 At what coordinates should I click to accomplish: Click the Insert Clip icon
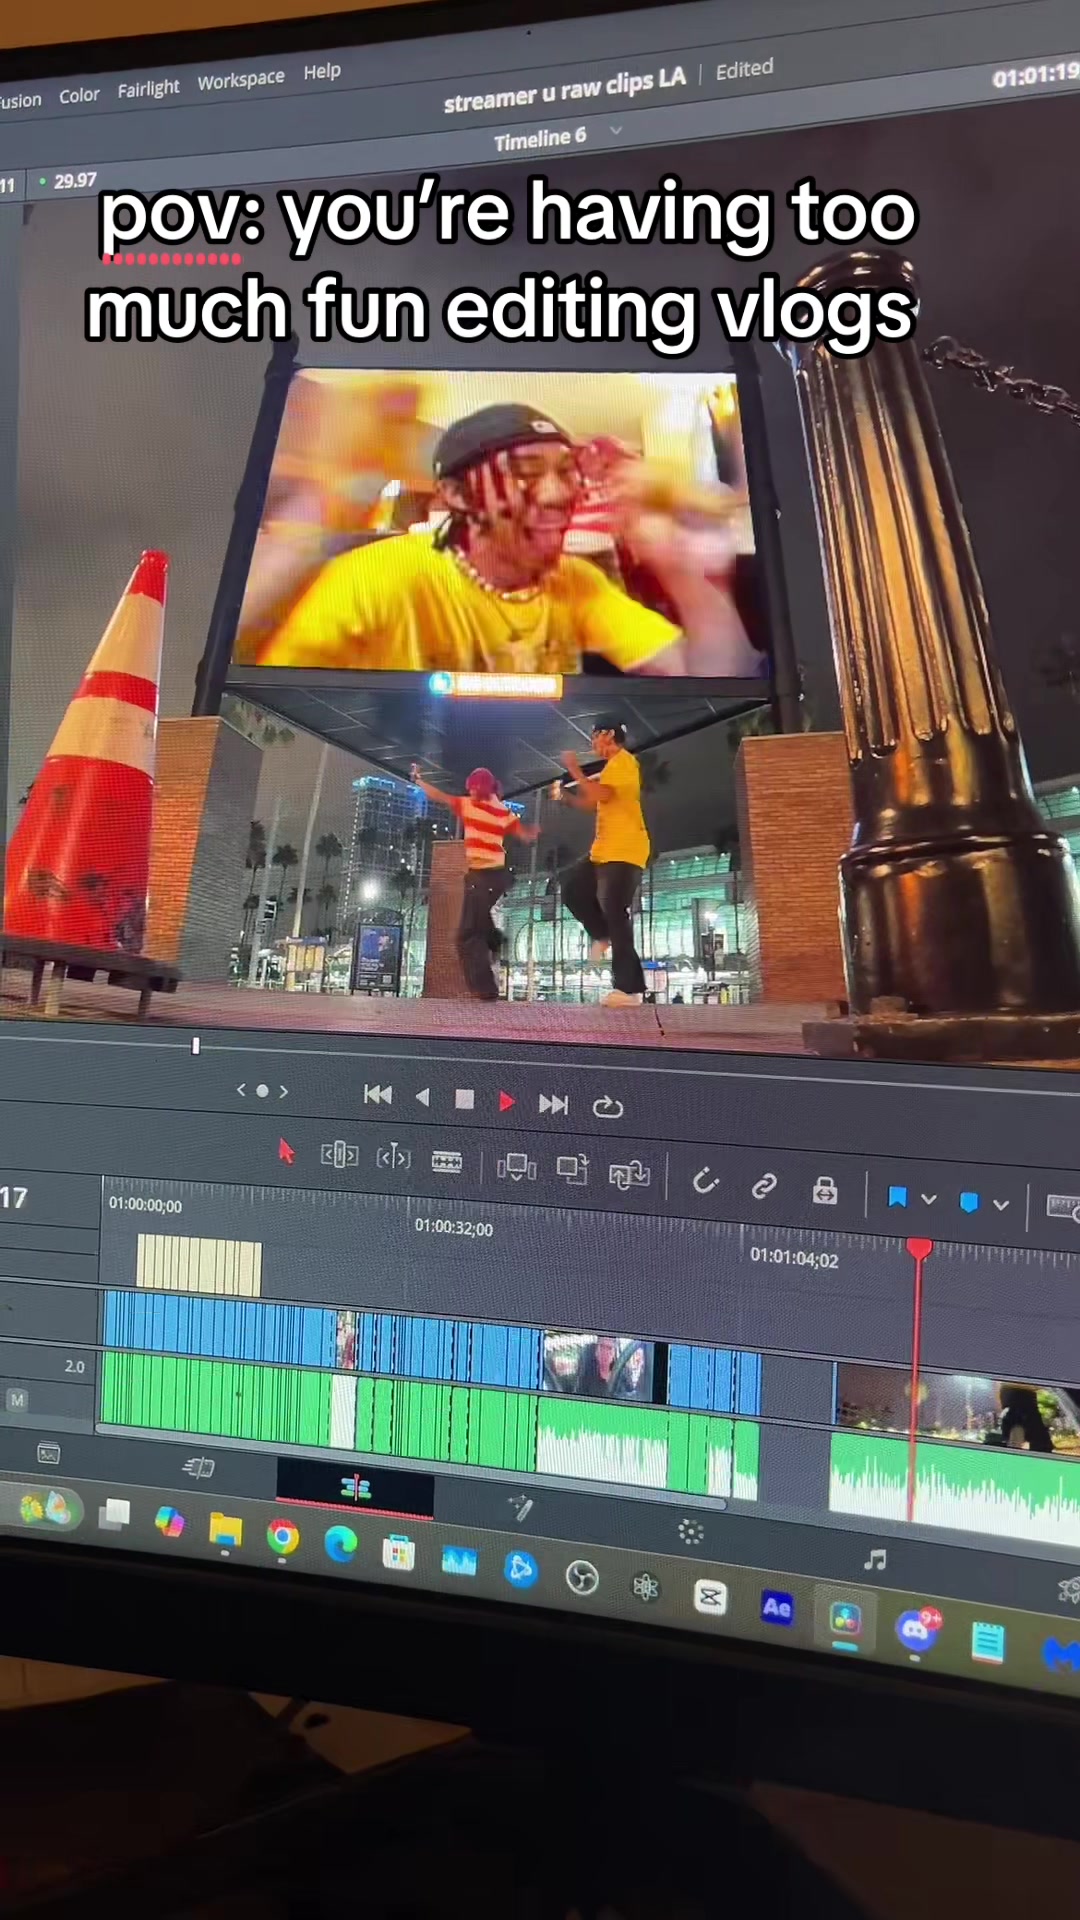pyautogui.click(x=517, y=1166)
